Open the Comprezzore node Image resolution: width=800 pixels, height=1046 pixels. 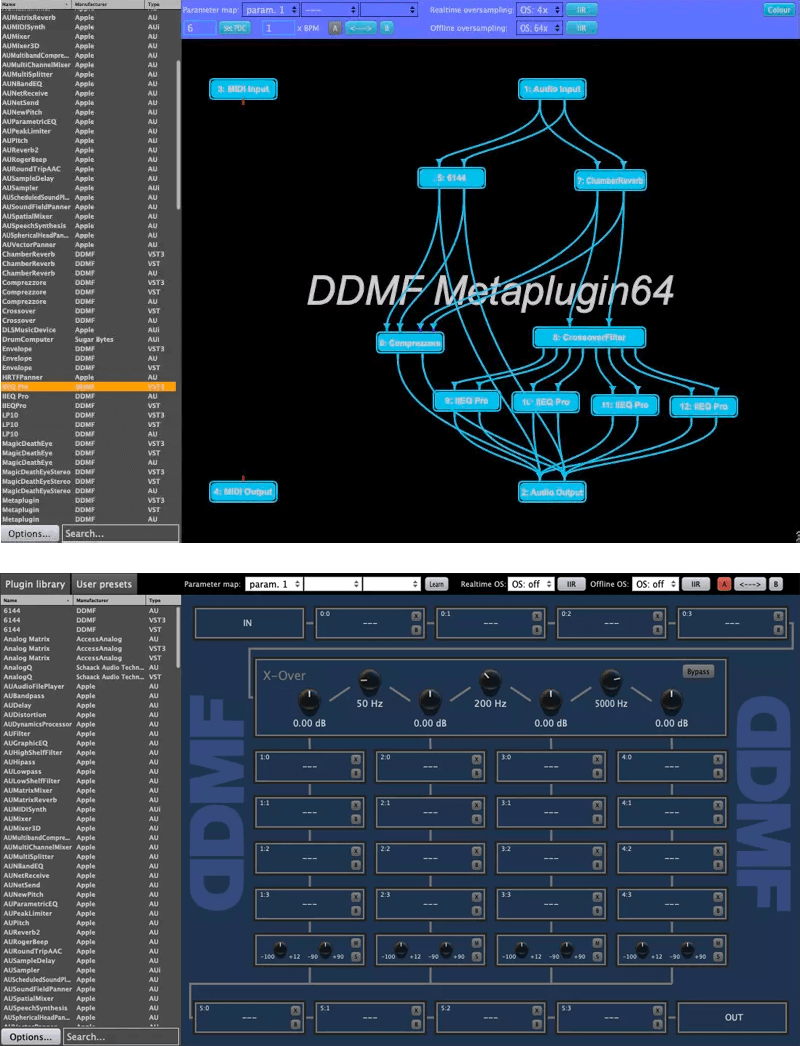[x=410, y=342]
